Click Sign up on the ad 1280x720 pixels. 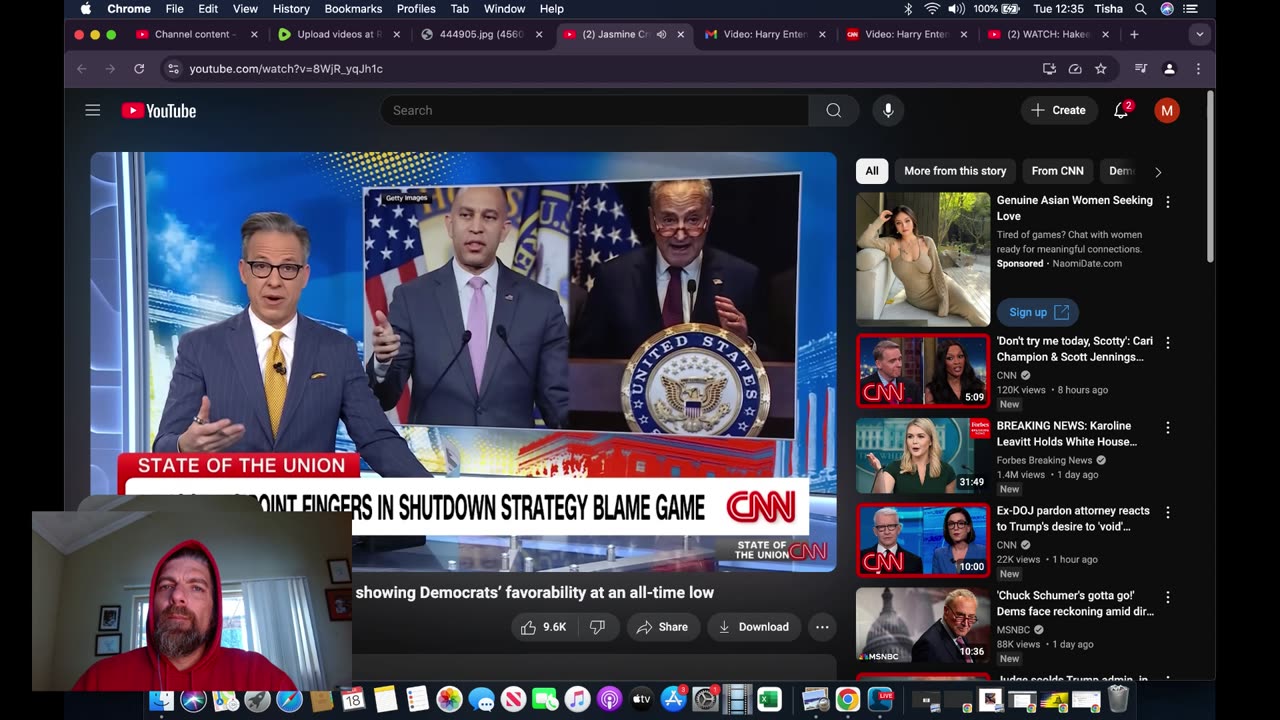point(1037,312)
